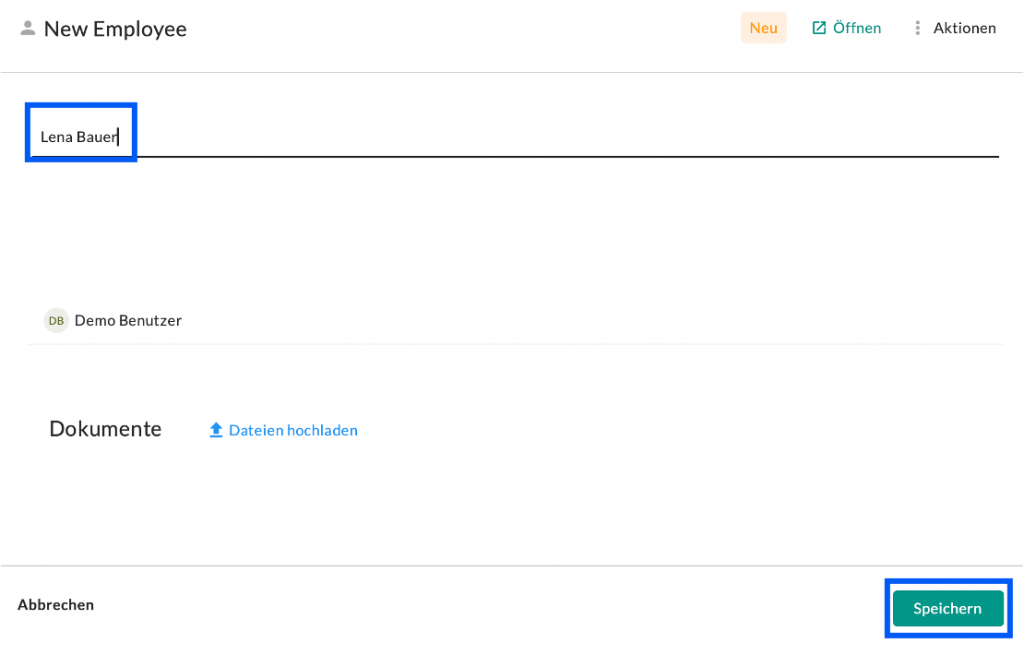The image size is (1024, 655).
Task: Click the word Lena in name field
Action: pyautogui.click(x=56, y=137)
